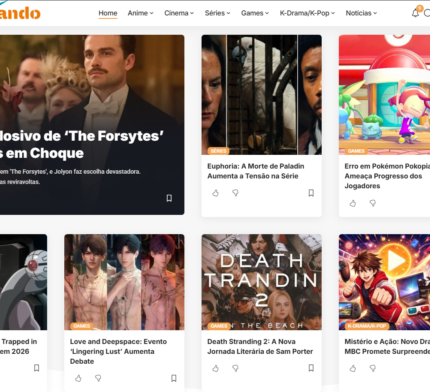Screen dimensions: 430x392
Task: Expand the Anime dropdown menu
Action: (x=140, y=13)
